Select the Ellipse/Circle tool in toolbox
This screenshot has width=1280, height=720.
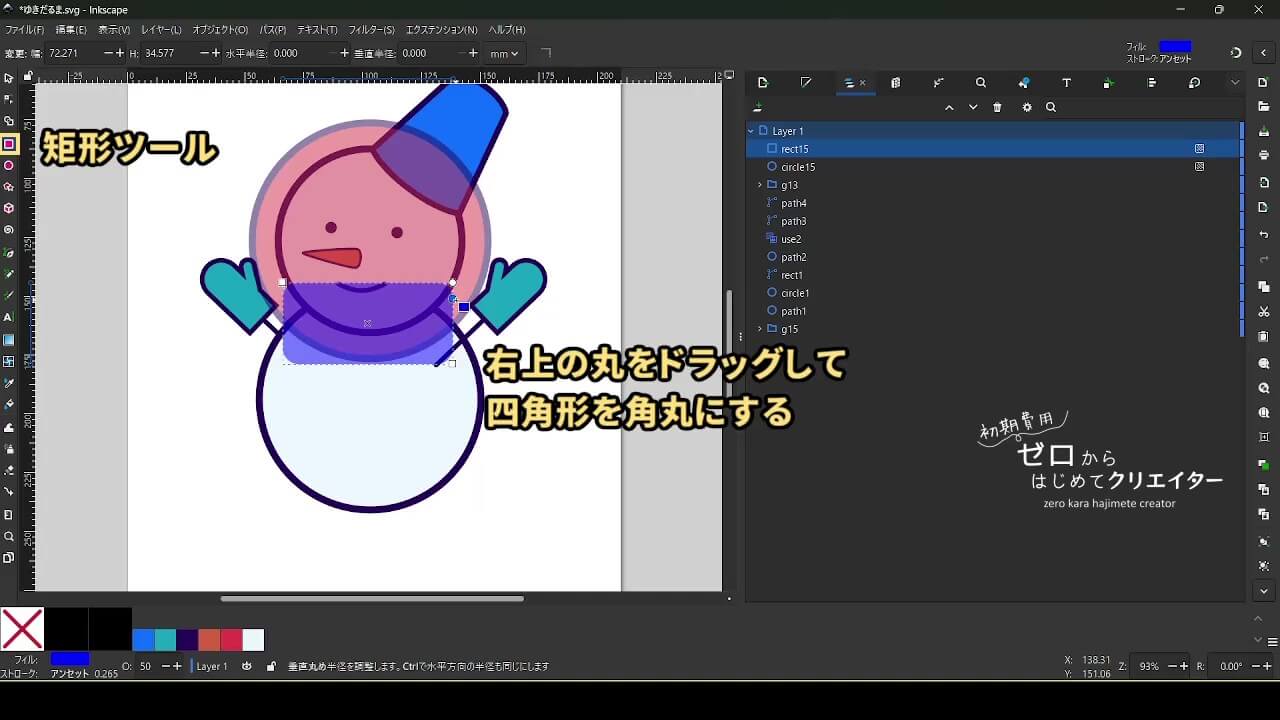point(9,166)
